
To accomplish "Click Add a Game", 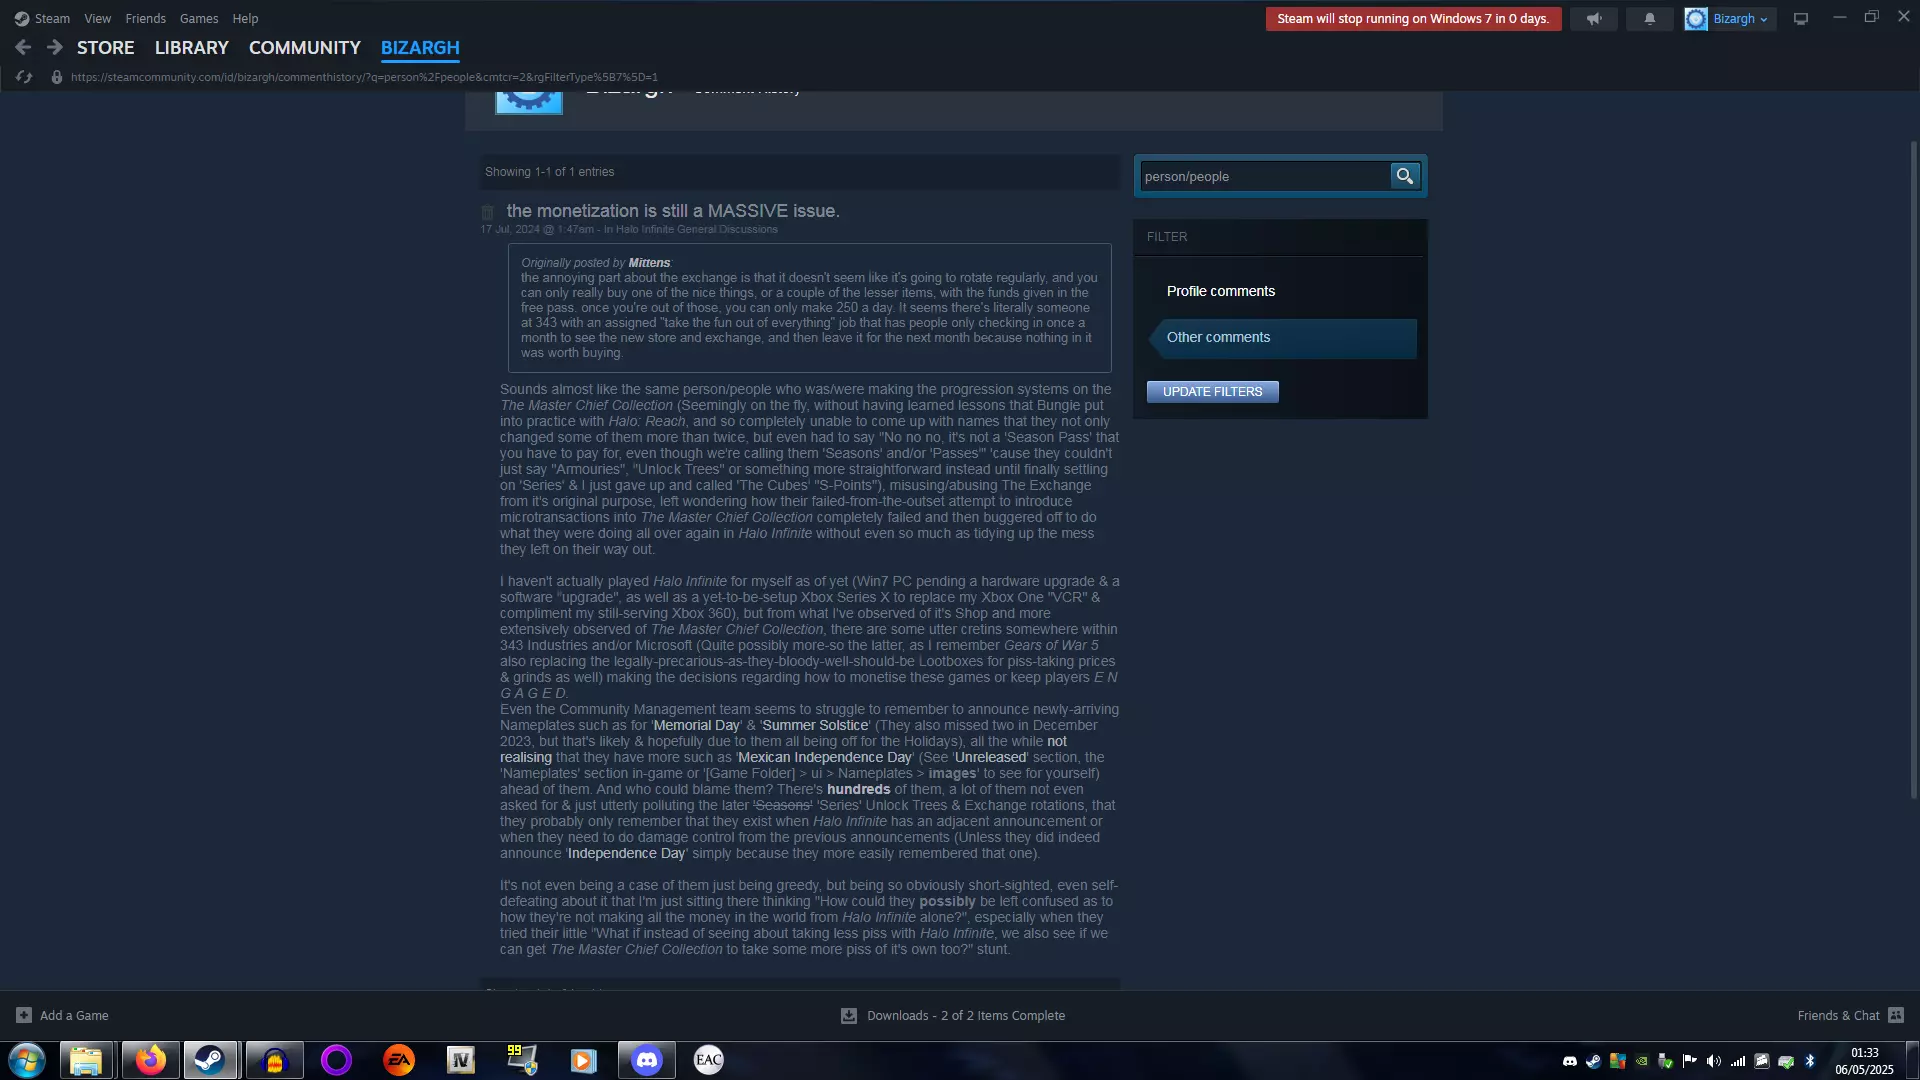I will click(x=63, y=1015).
